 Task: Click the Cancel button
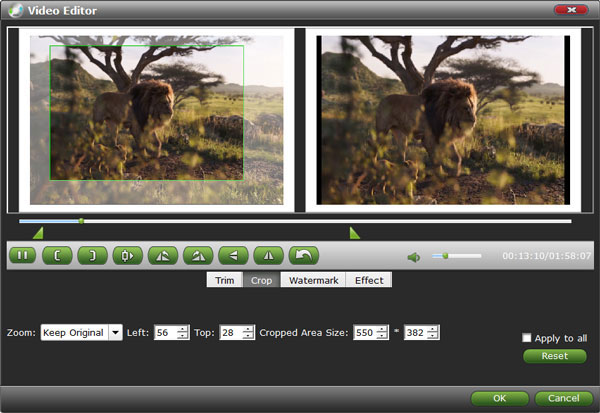563,398
